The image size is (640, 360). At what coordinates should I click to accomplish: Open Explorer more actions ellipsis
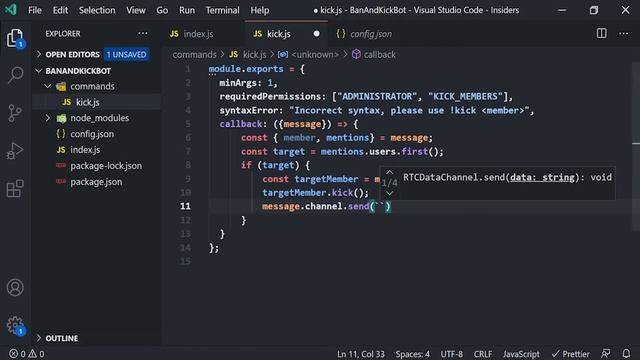(x=143, y=33)
